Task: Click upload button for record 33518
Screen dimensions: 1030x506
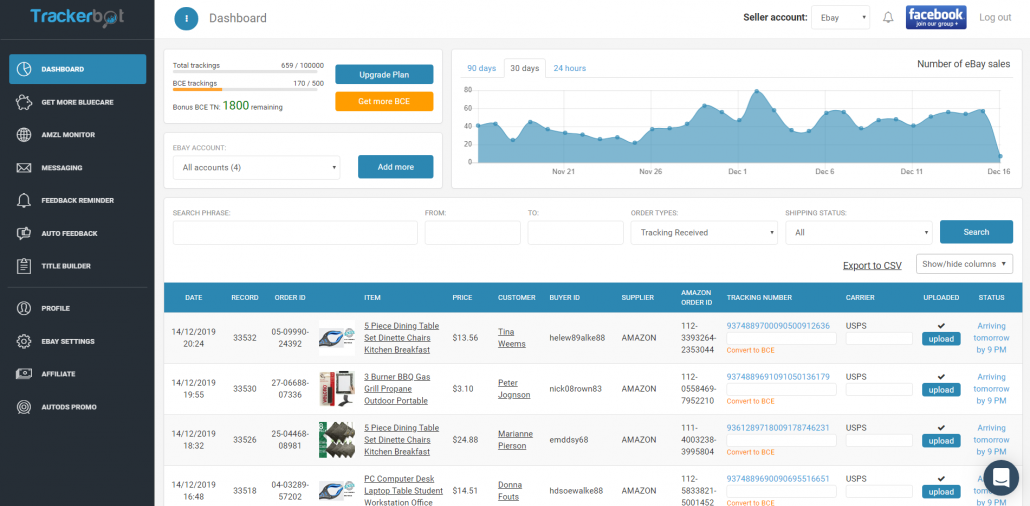Action: [941, 492]
